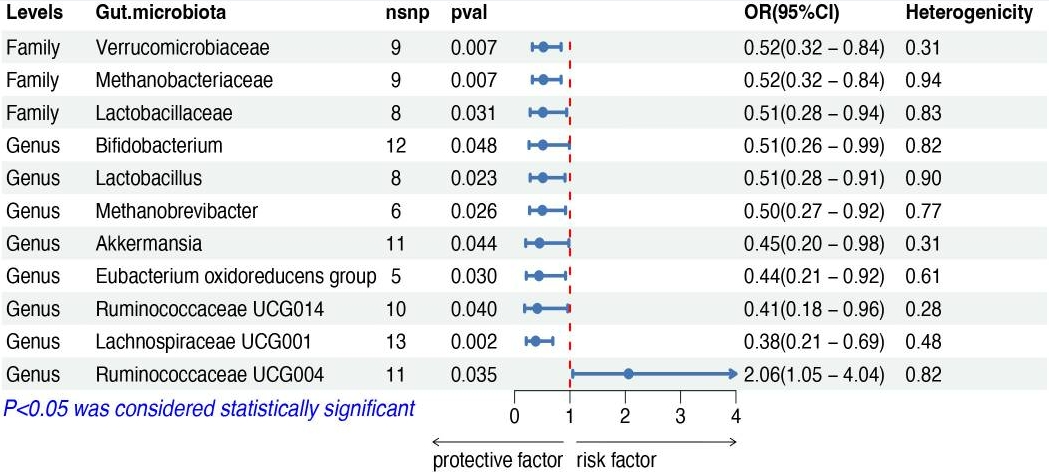Click the "risk factor" axis label

pos(616,461)
